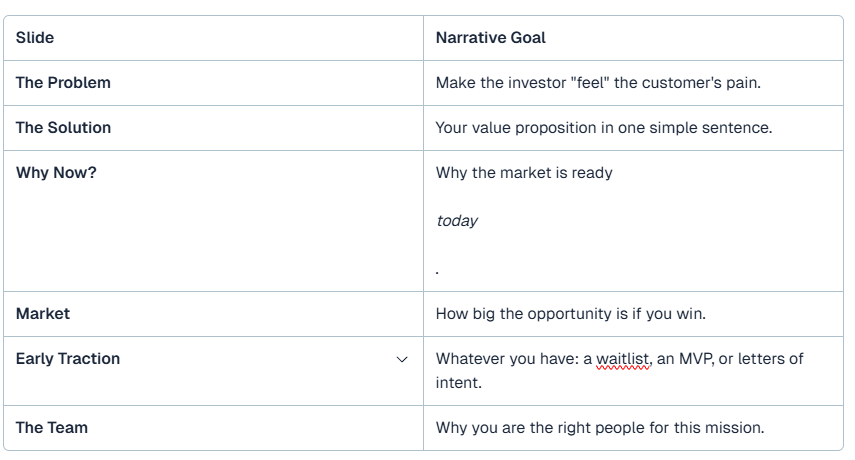Click the "Early Traction" label text
Image resolution: width=855 pixels, height=460 pixels.
pos(68,359)
